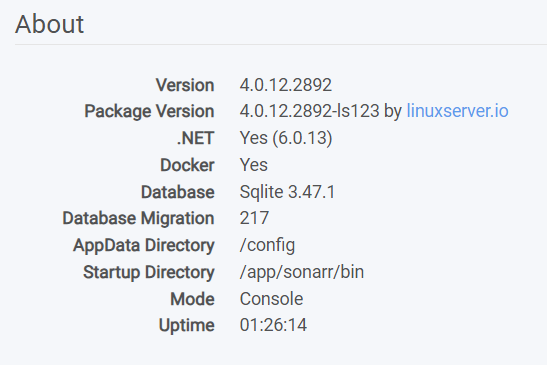Click the Uptime label
547x365 pixels.
(x=187, y=326)
